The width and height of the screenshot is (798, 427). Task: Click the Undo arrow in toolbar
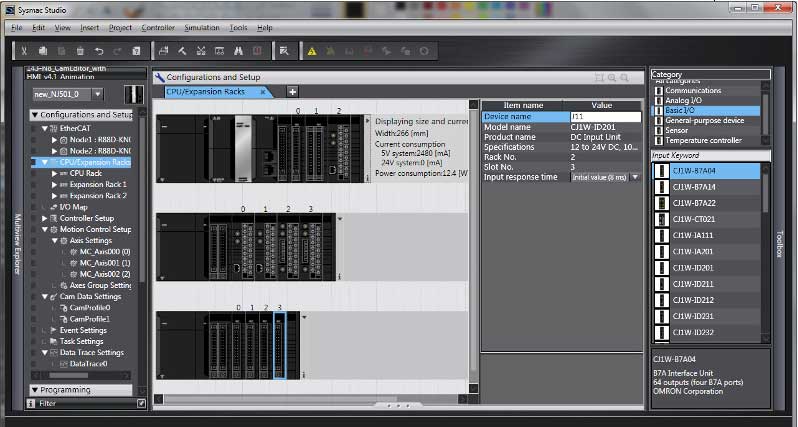tap(99, 50)
